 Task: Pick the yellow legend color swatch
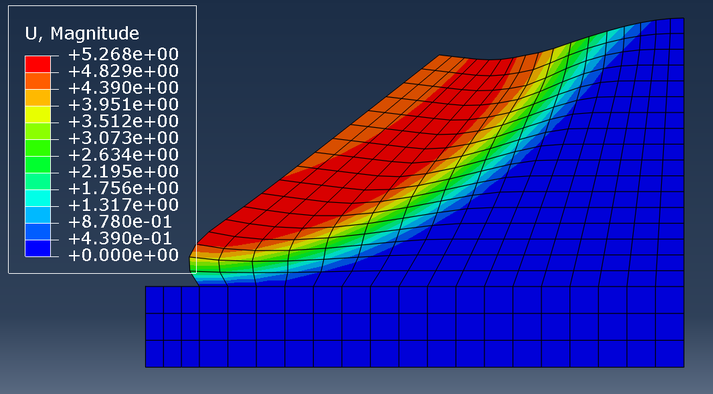point(38,114)
